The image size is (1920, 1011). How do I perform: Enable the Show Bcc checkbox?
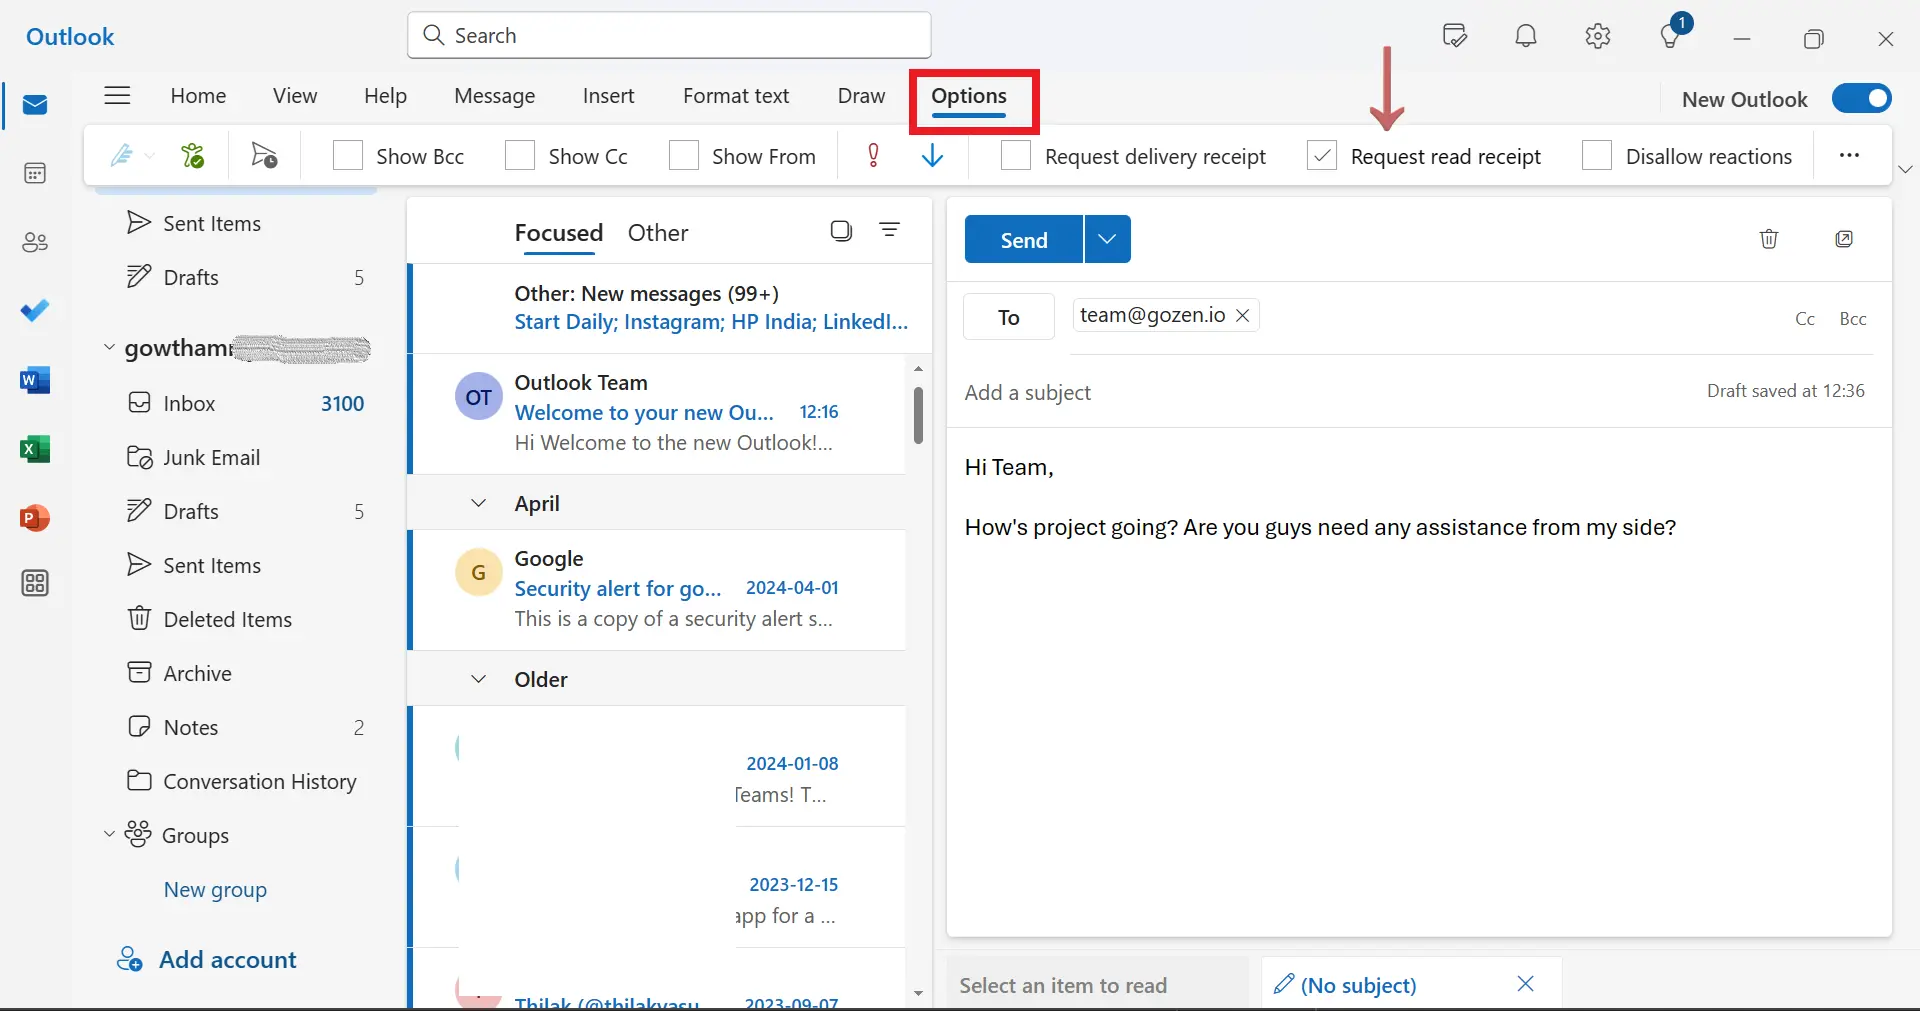(347, 155)
